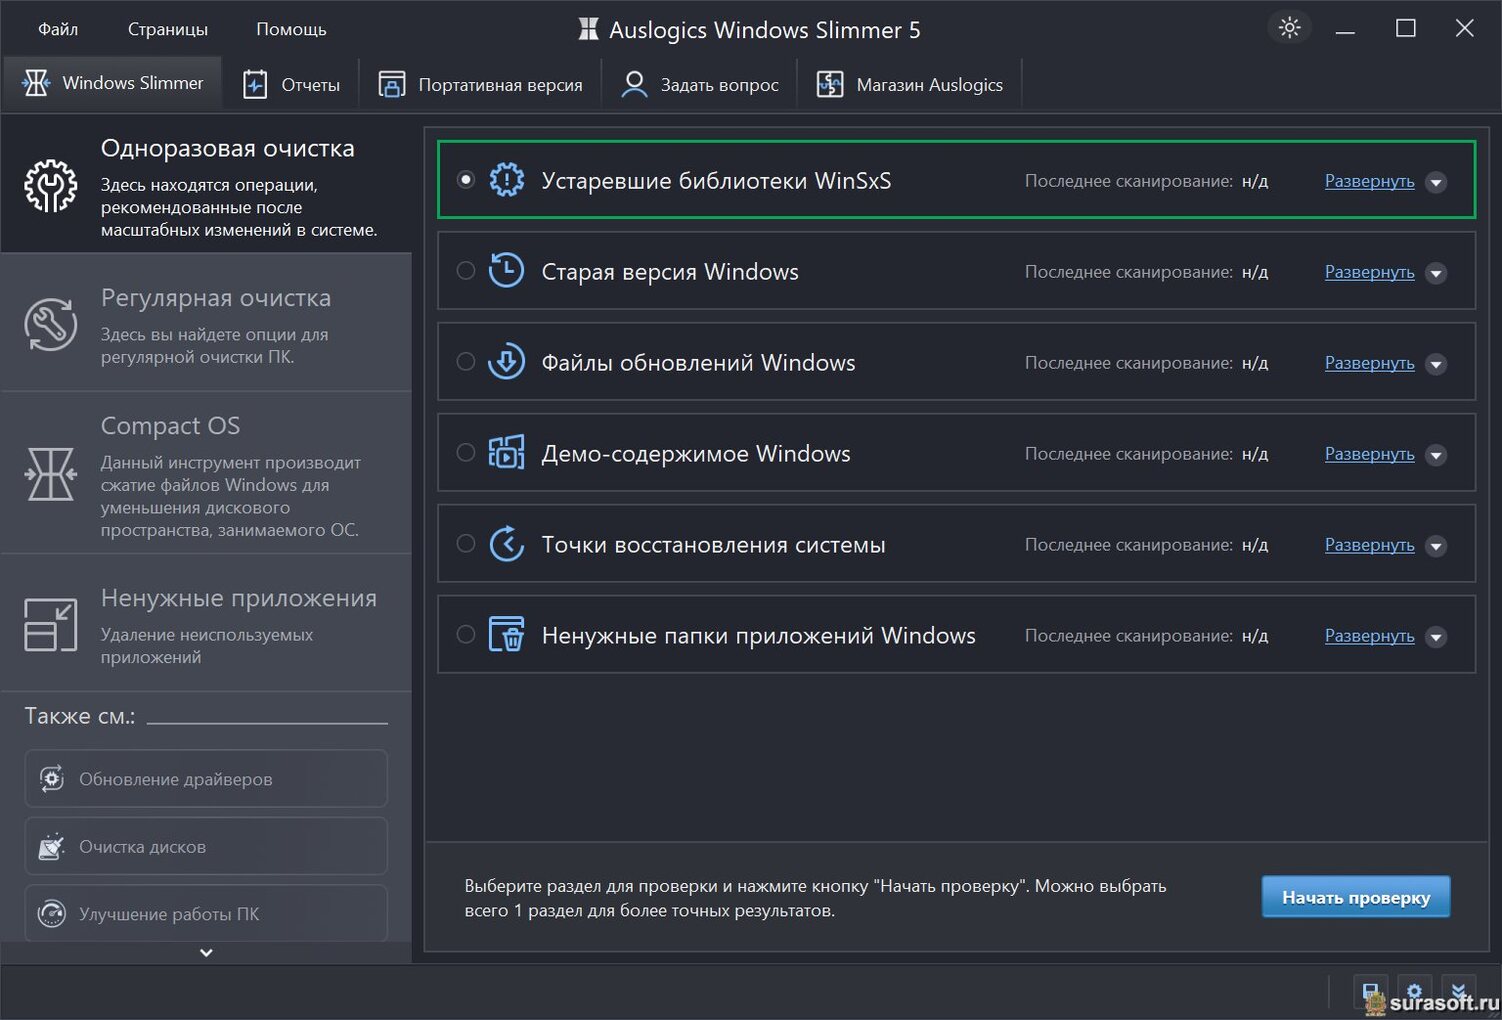Open the Регулярная очистка sidebar section
The height and width of the screenshot is (1020, 1502).
click(206, 323)
